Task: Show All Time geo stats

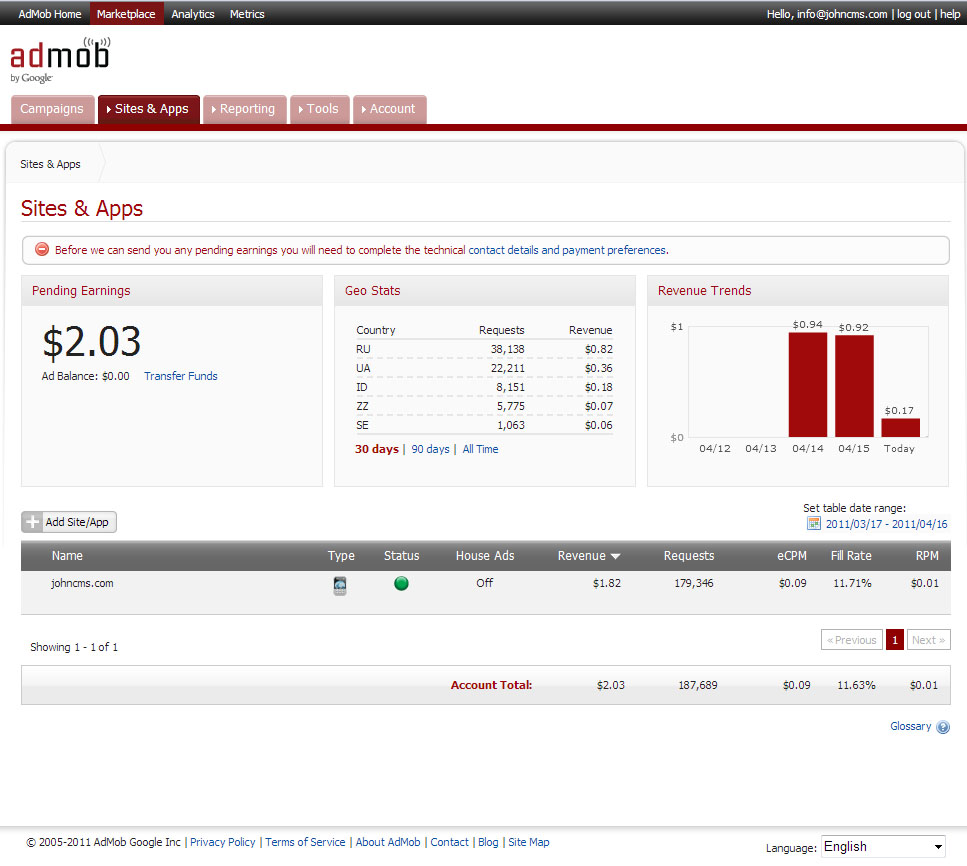Action: coord(480,450)
